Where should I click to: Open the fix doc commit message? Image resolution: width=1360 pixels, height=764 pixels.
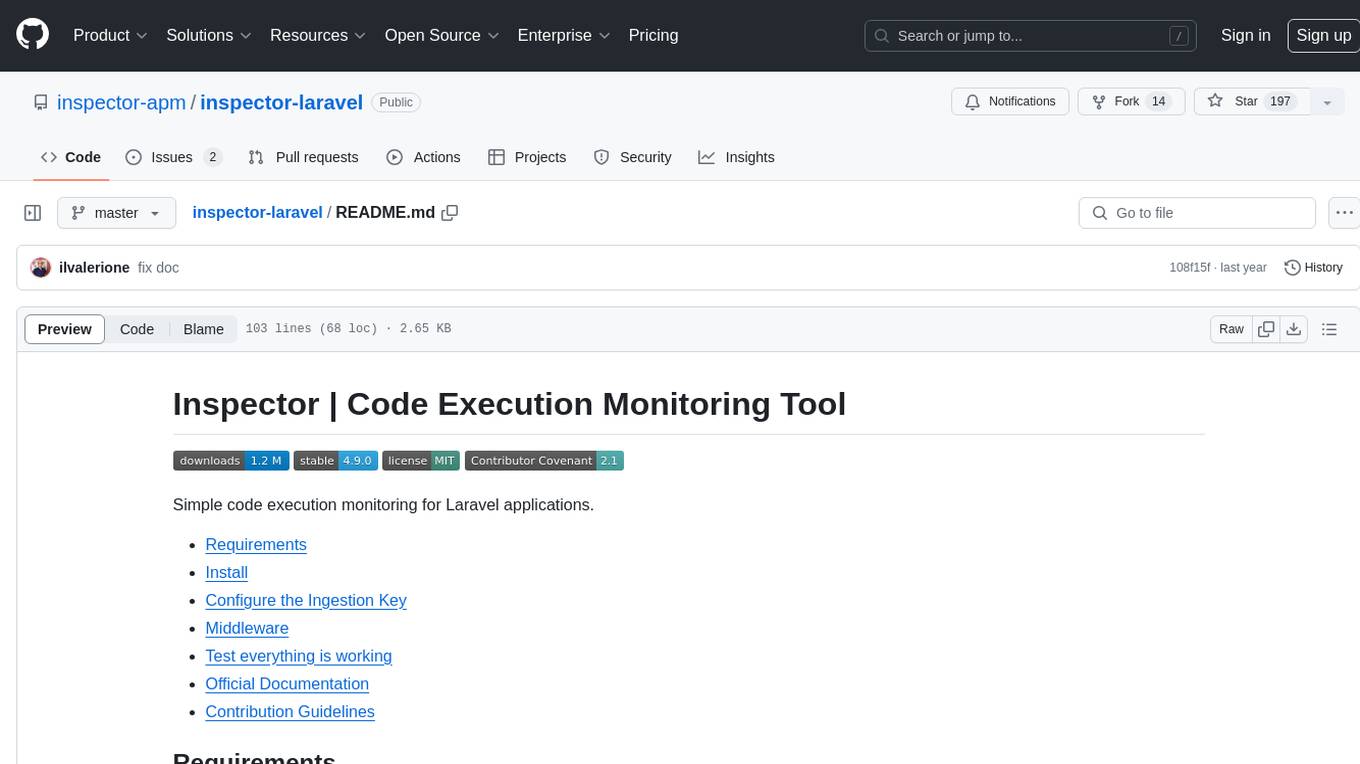point(158,268)
